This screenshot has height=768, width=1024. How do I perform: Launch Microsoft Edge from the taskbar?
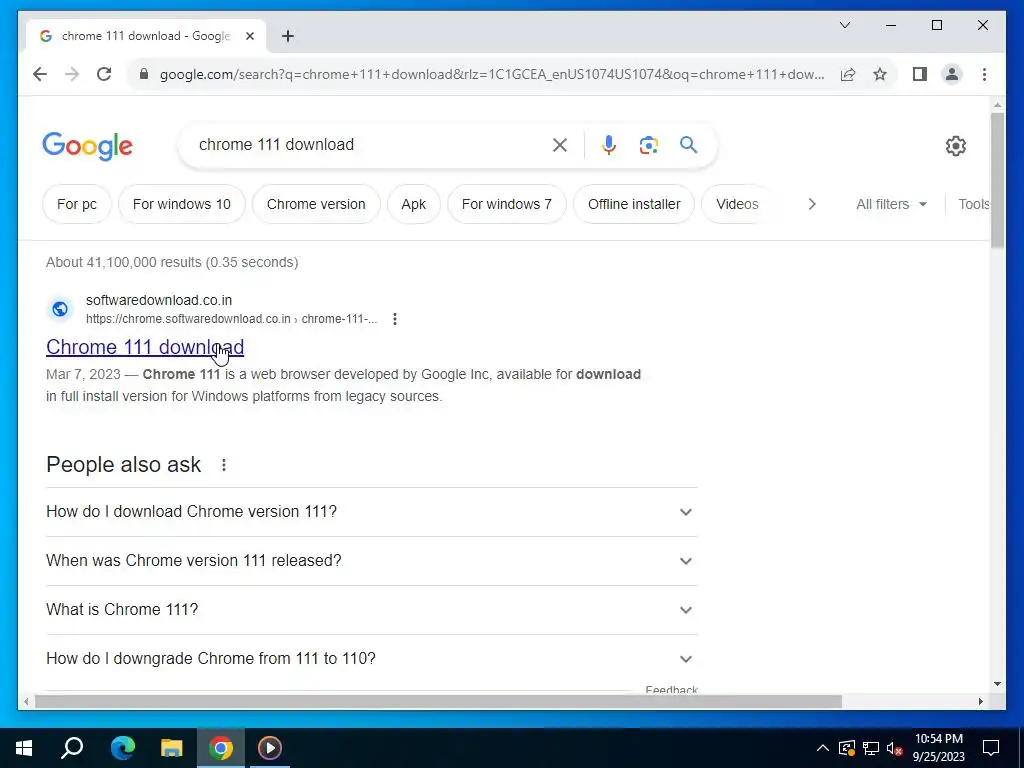point(122,748)
